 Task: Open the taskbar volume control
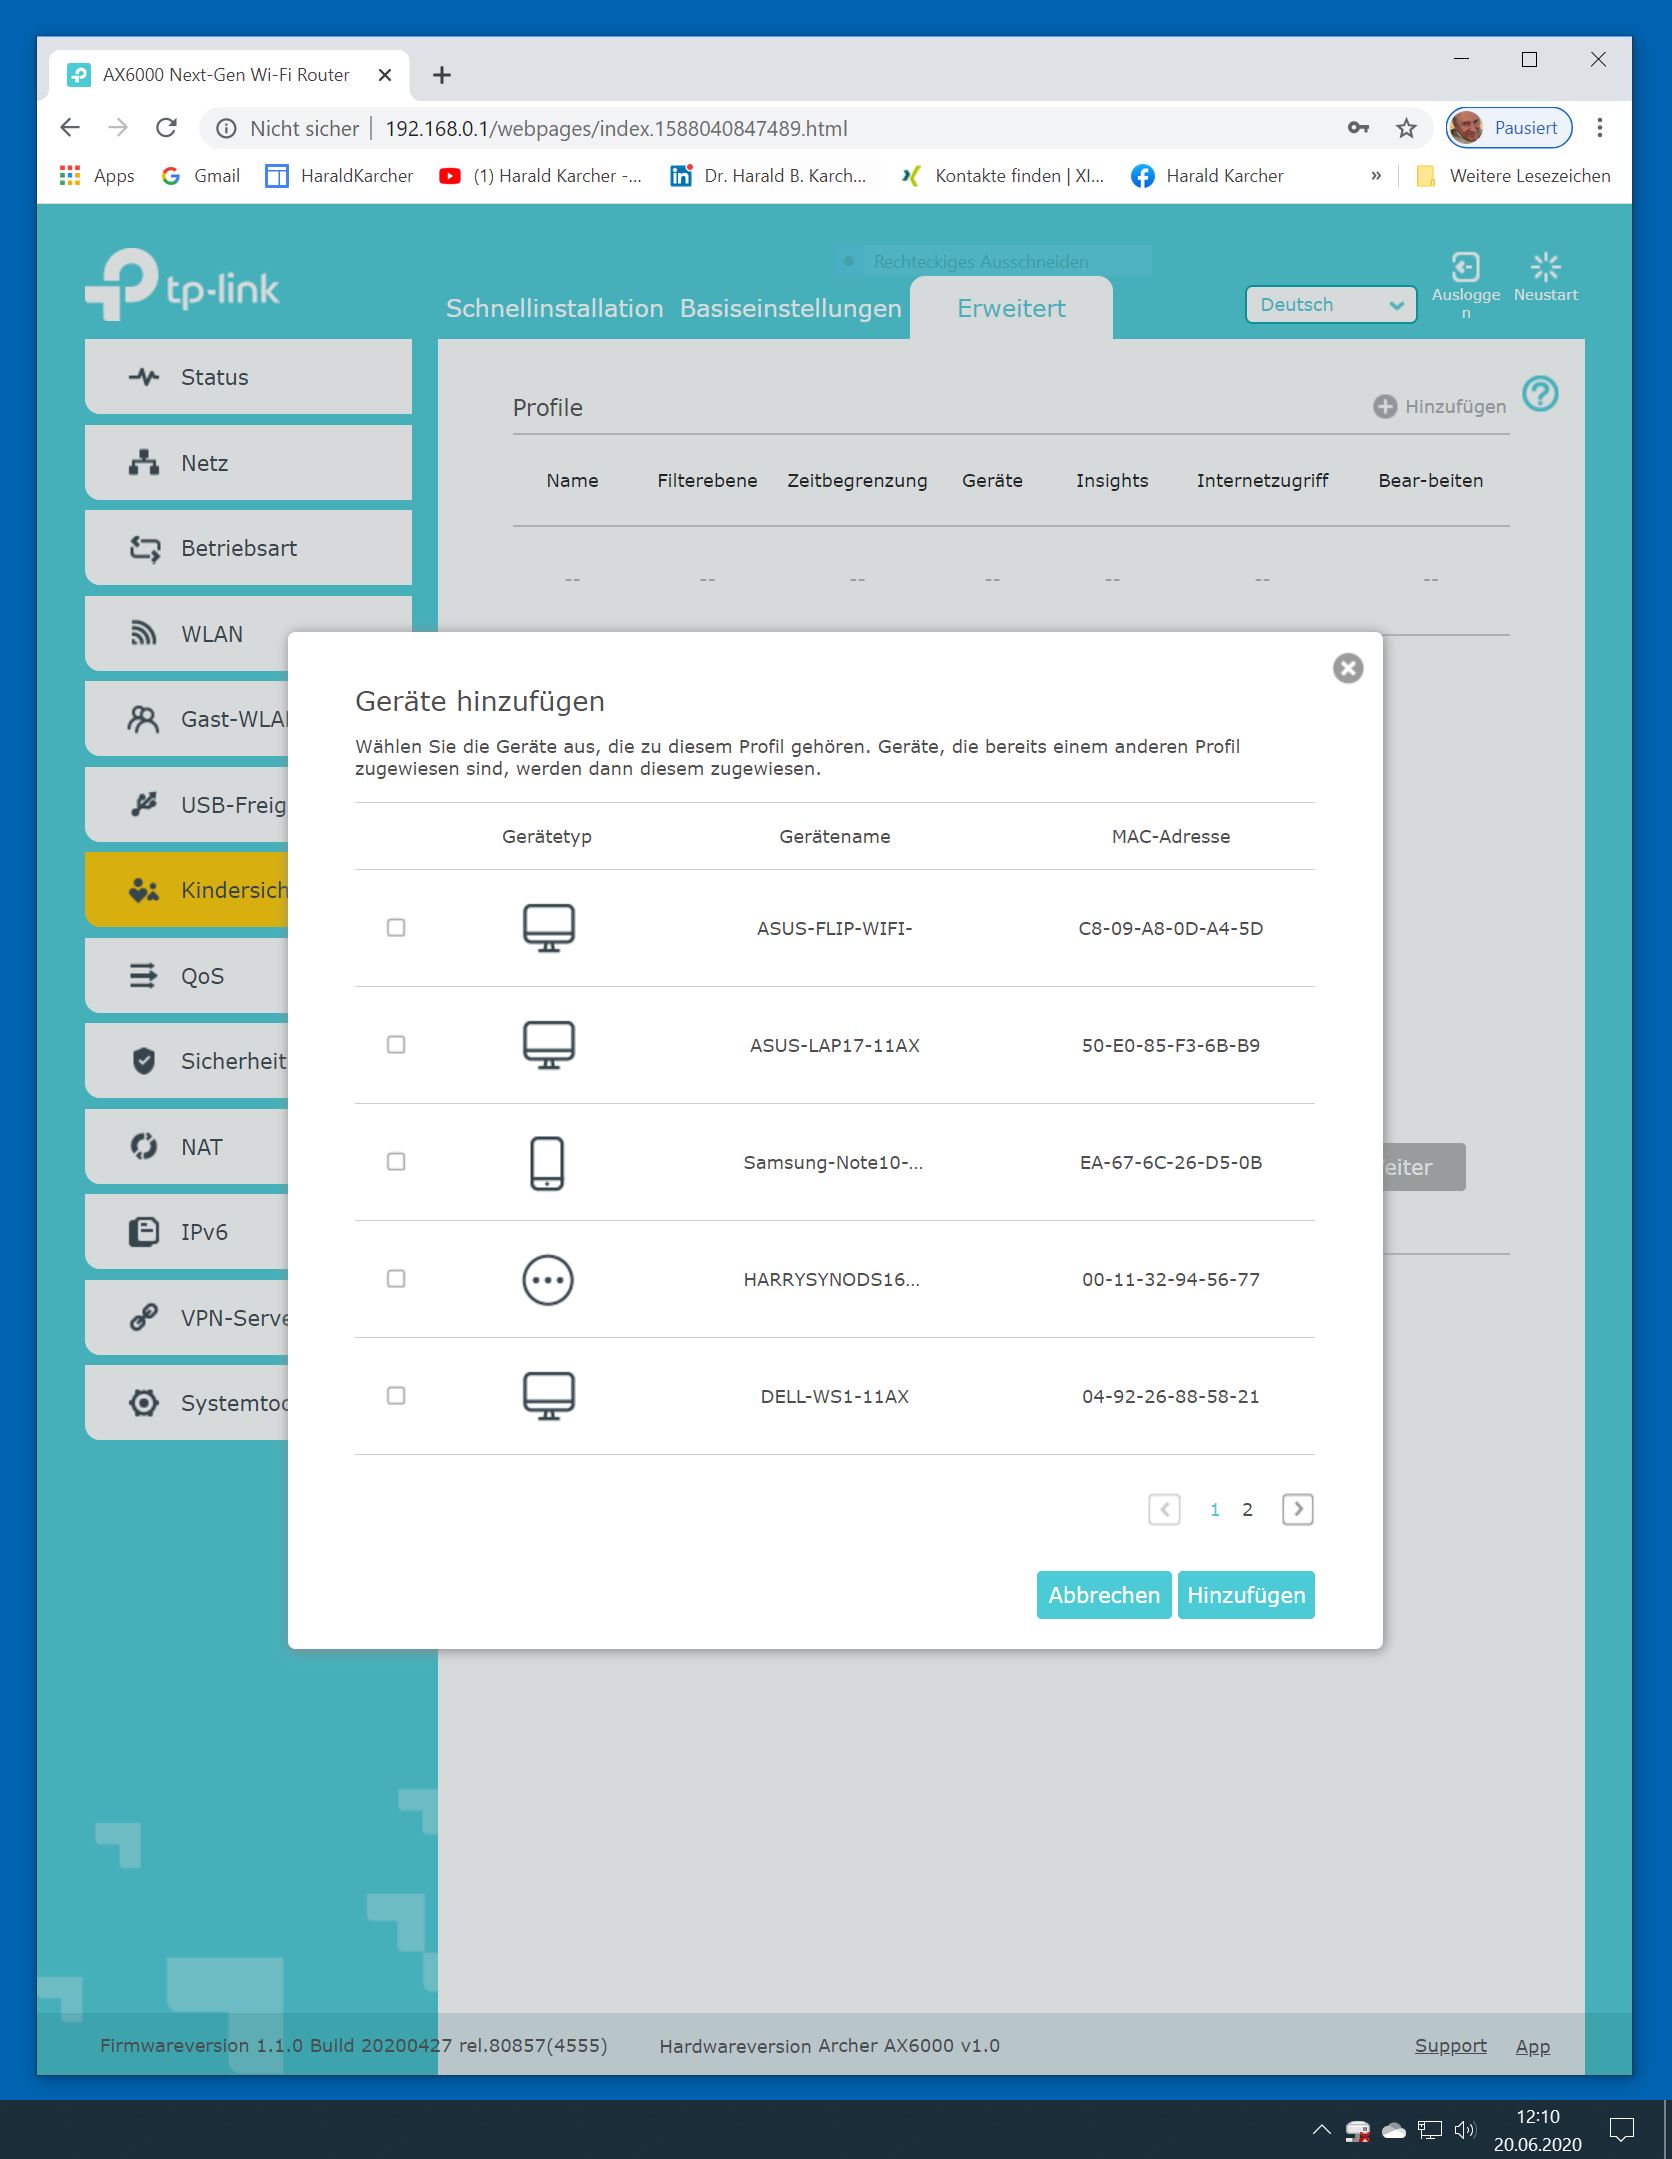point(1465,2130)
